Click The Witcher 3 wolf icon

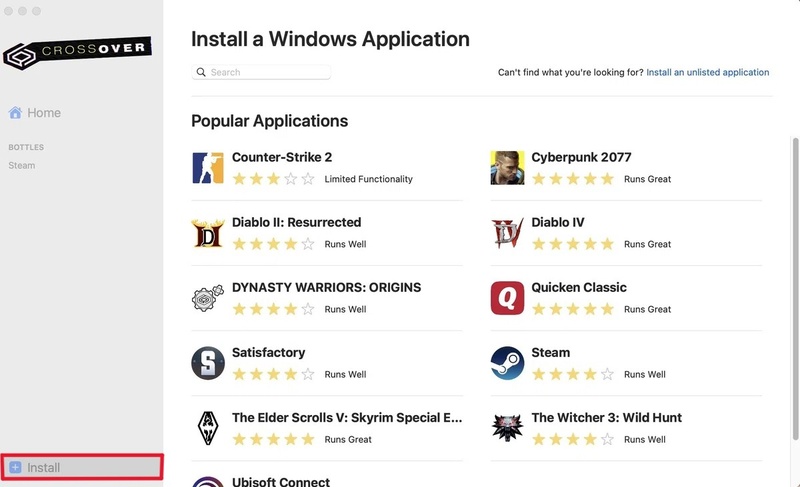point(507,427)
